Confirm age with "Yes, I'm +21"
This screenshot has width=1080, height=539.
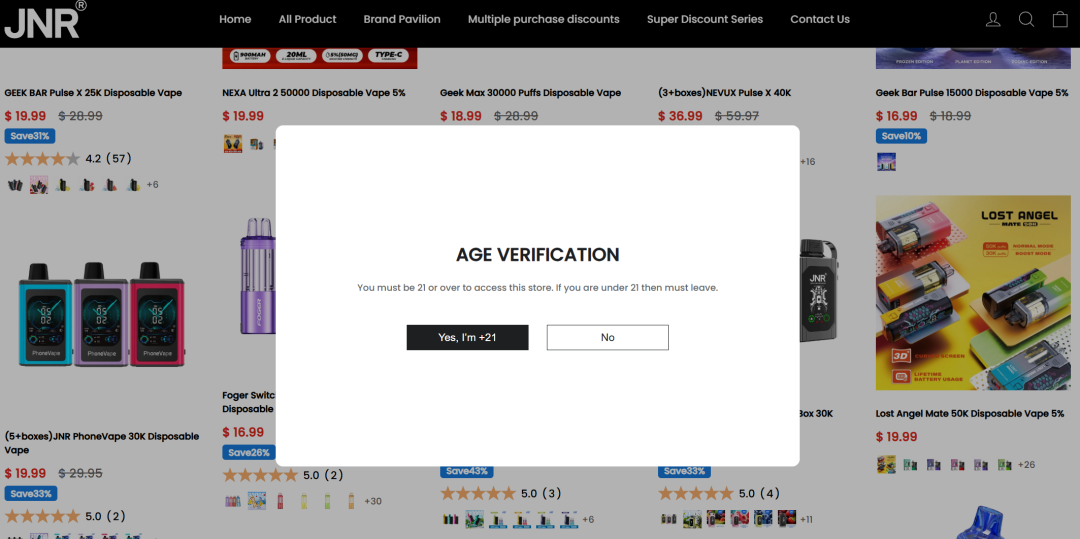click(467, 337)
